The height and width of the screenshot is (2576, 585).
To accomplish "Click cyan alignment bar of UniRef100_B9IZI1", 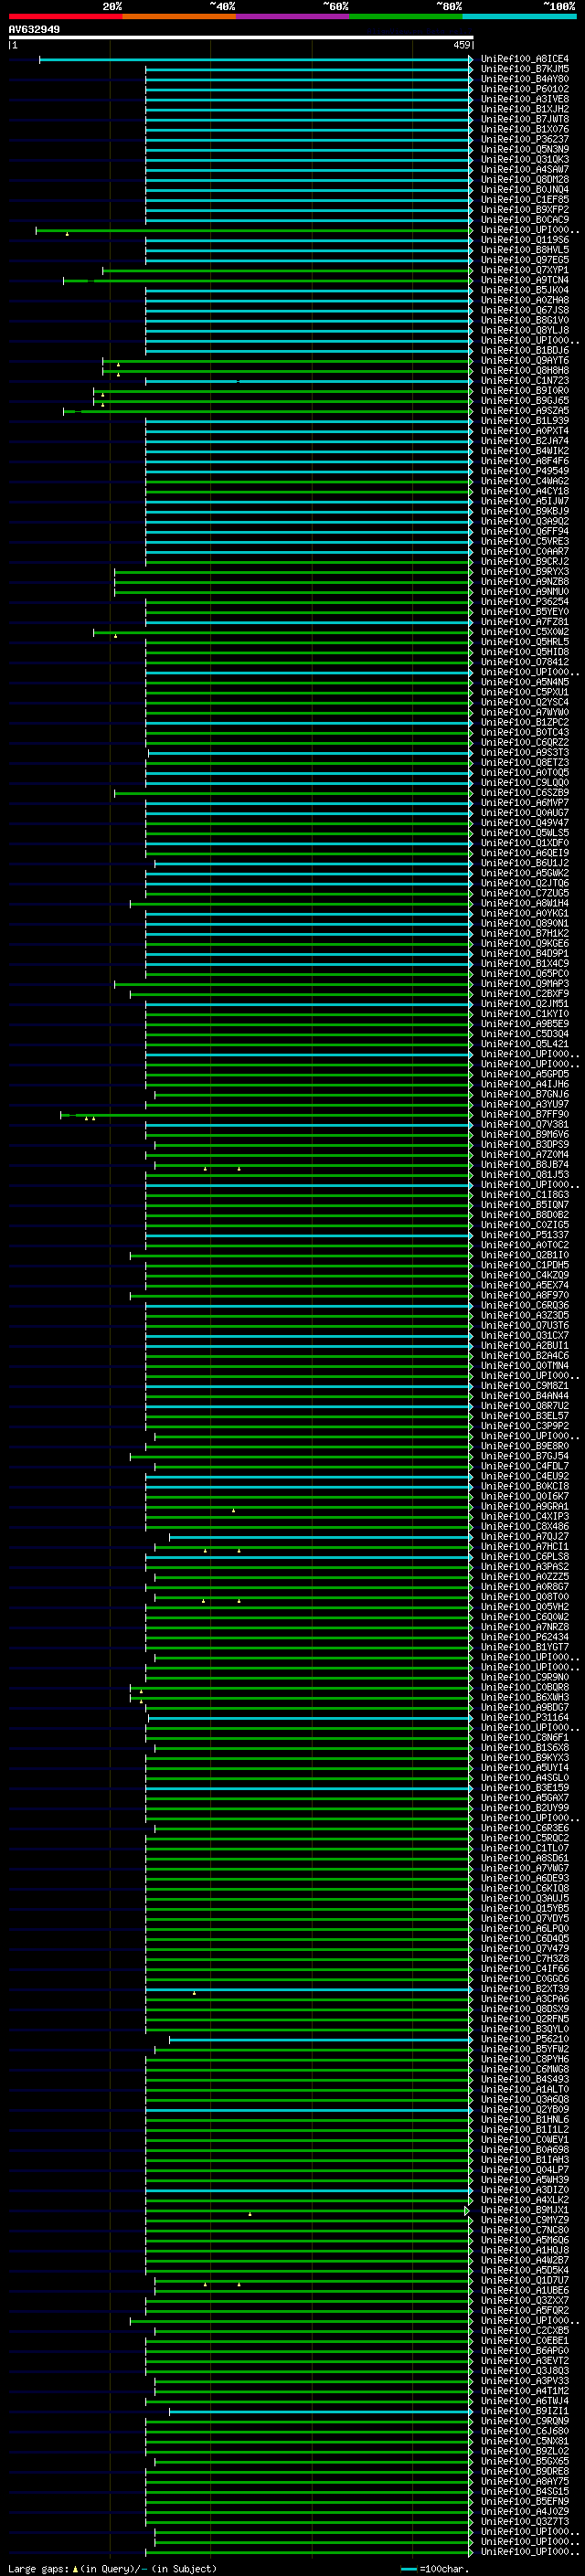I will [x=321, y=2412].
